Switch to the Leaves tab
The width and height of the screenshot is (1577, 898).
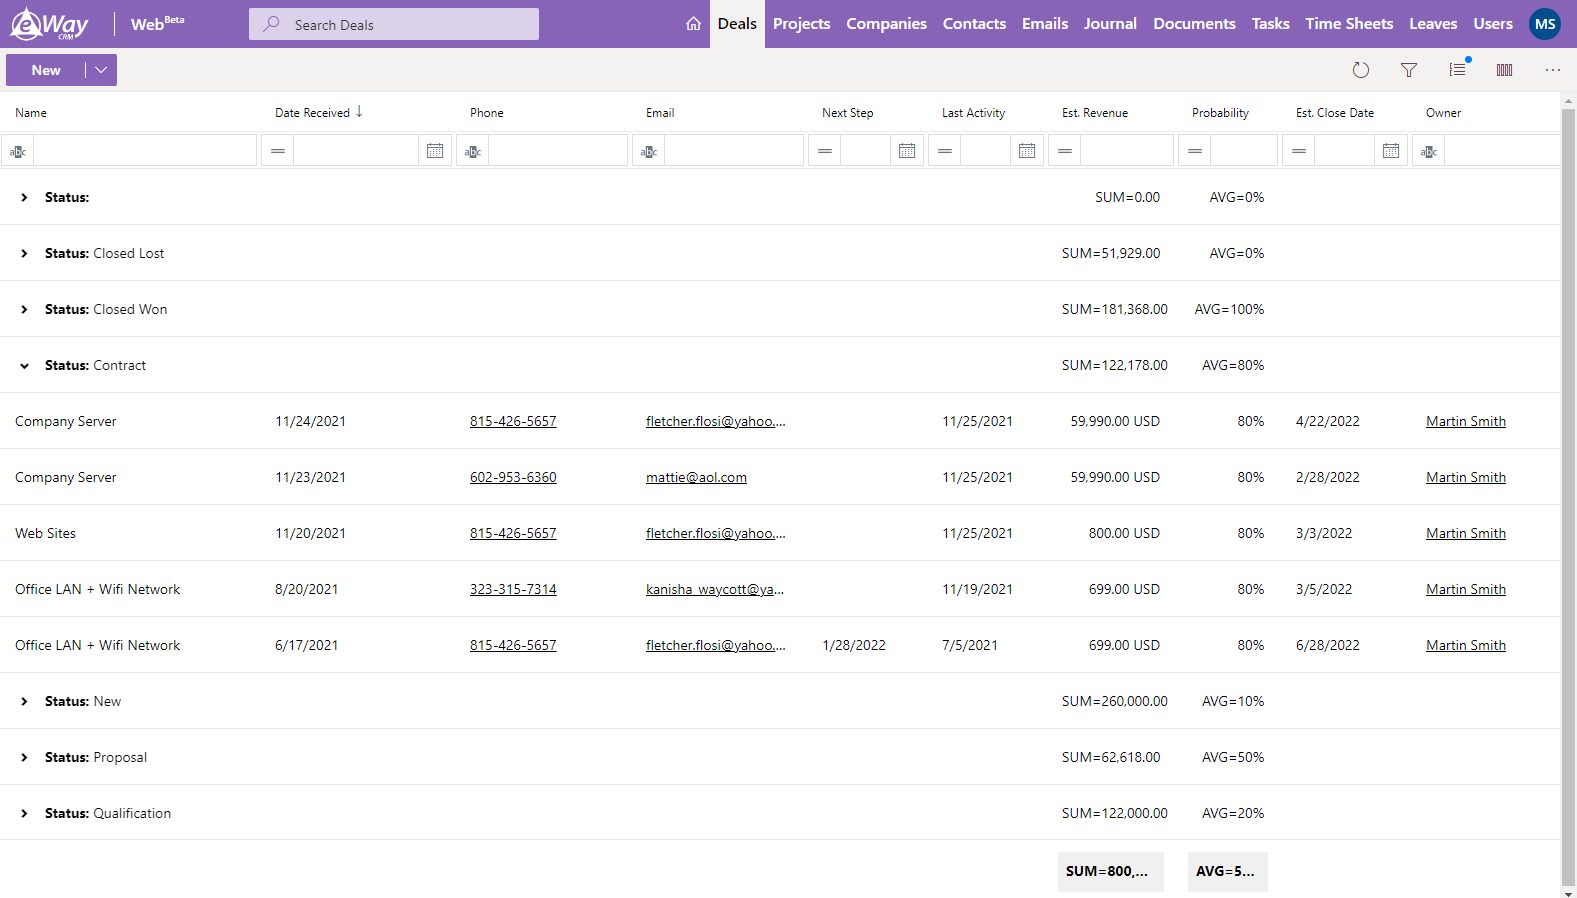point(1433,24)
